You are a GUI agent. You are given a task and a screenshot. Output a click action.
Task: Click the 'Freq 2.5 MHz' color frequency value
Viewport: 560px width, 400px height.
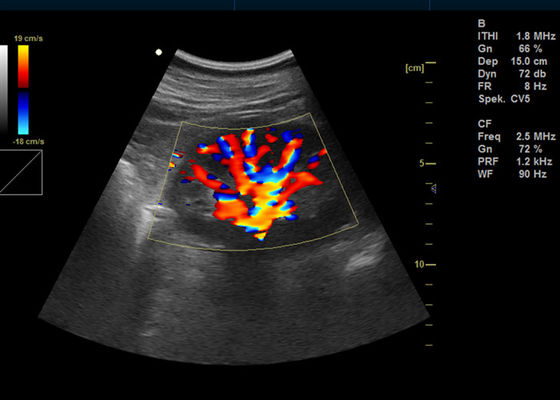click(516, 136)
